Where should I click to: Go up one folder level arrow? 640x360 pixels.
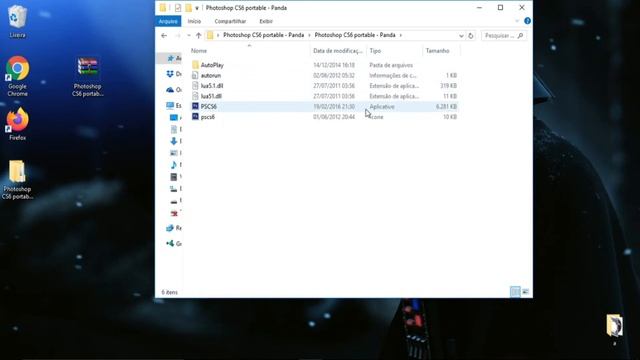tap(198, 36)
